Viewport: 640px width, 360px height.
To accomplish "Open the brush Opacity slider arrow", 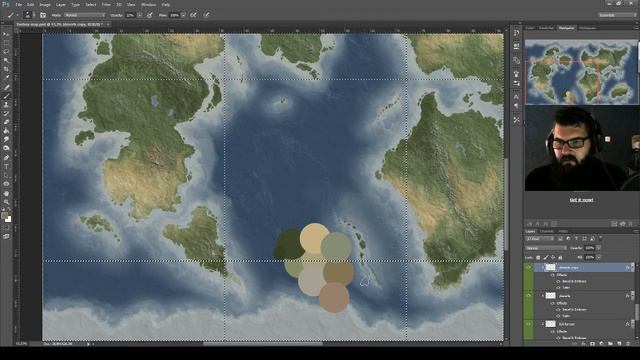I will 140,15.
